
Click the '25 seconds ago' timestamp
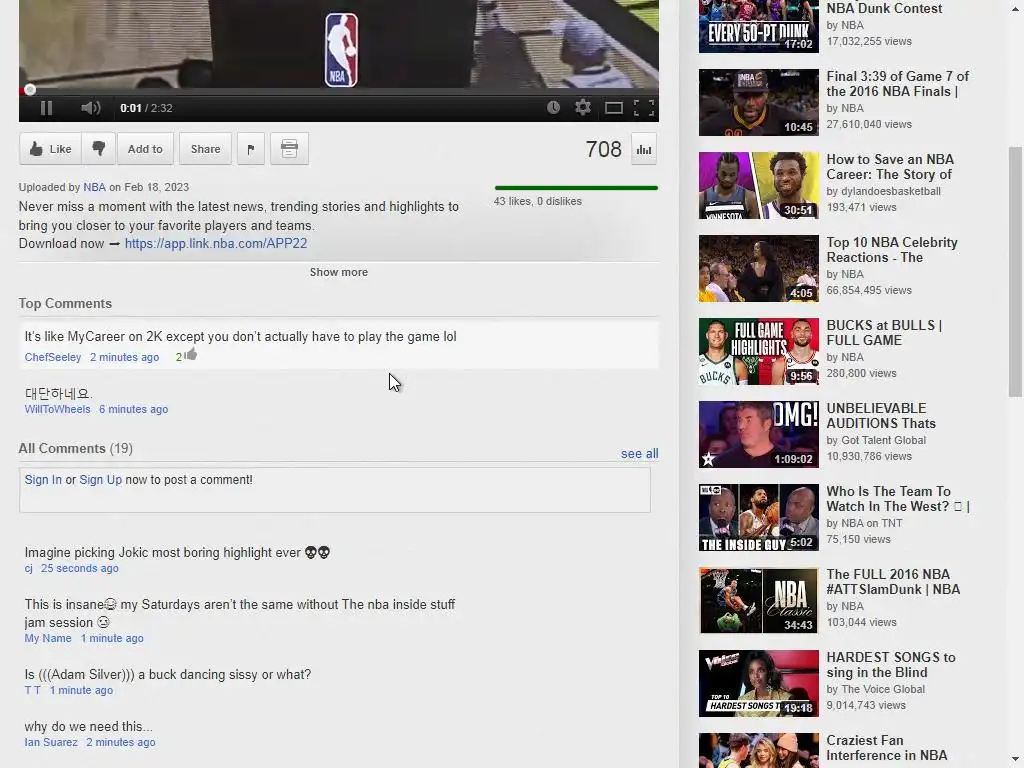click(80, 569)
